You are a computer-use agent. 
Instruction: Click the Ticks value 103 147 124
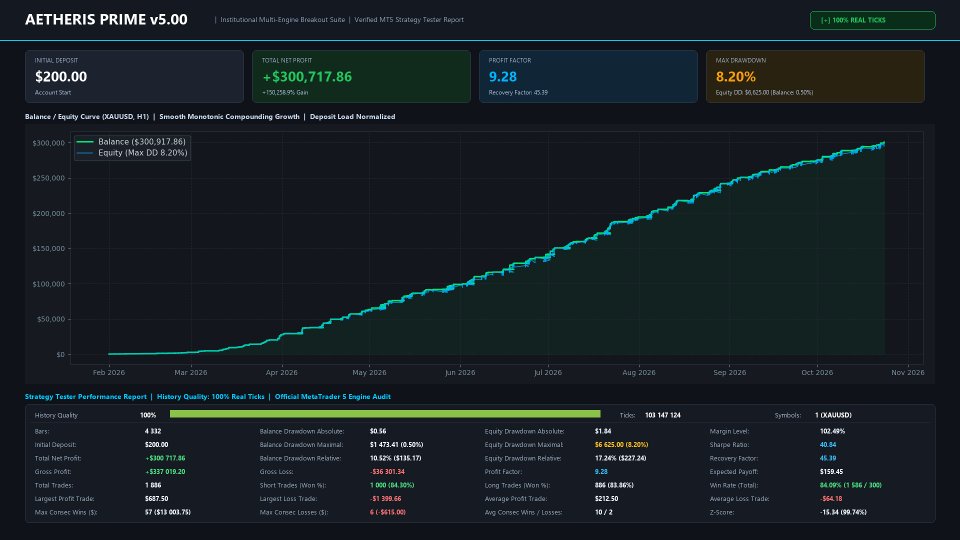[x=662, y=415]
